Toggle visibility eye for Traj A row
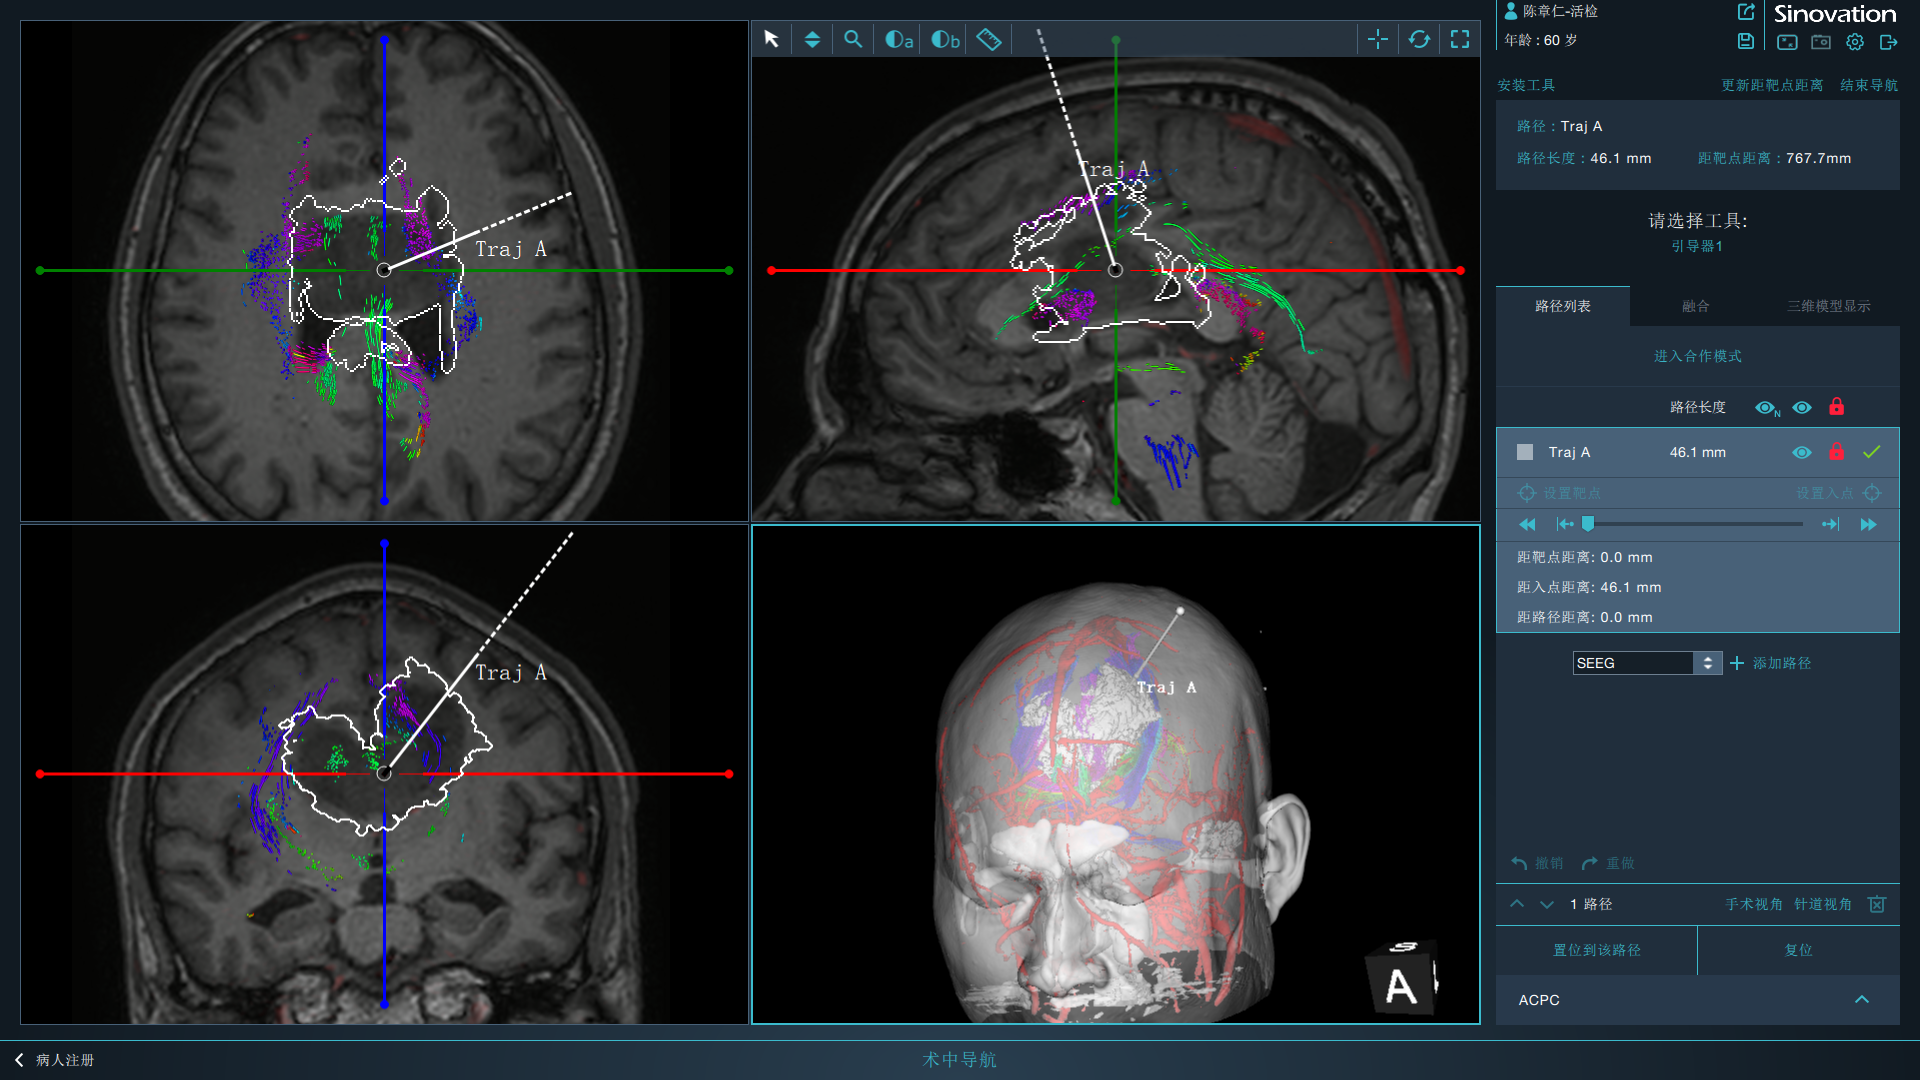The image size is (1920, 1080). [1802, 452]
